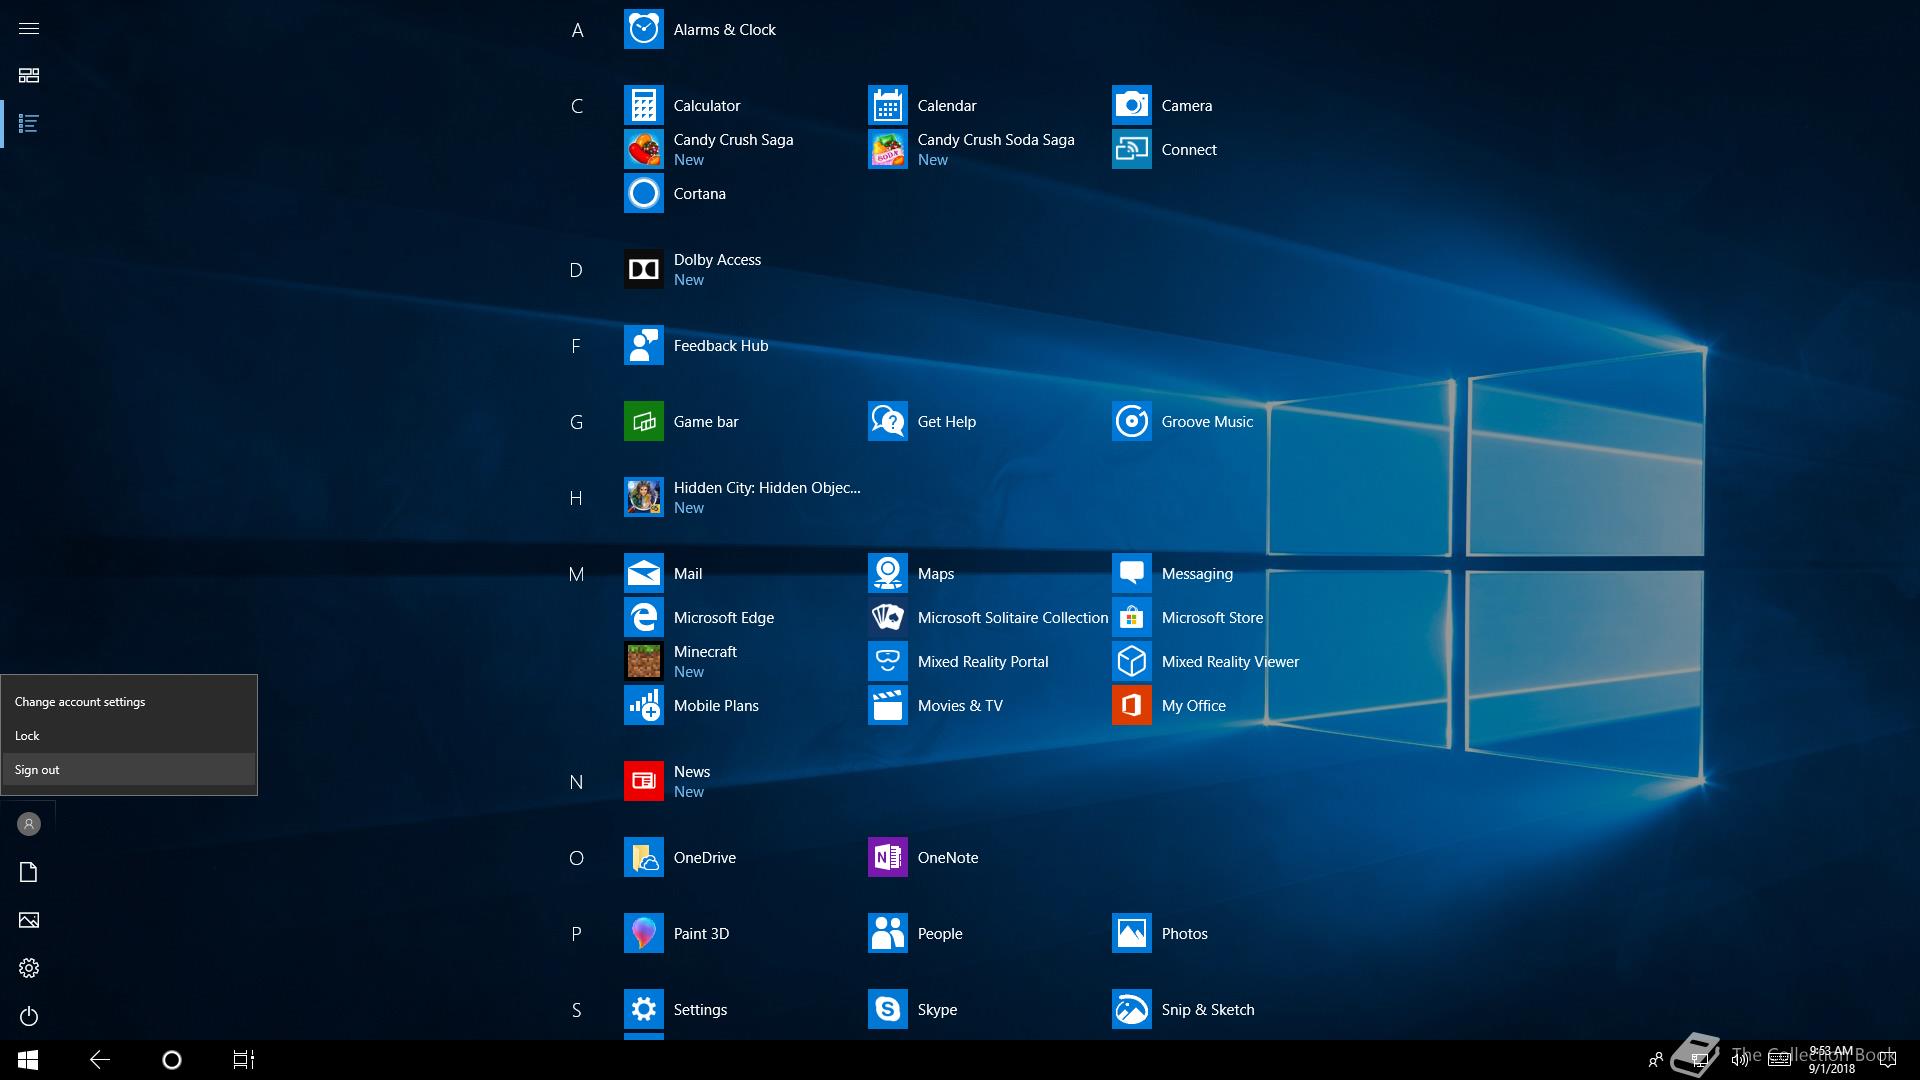Click the user account avatar
The height and width of the screenshot is (1080, 1920).
pyautogui.click(x=29, y=824)
